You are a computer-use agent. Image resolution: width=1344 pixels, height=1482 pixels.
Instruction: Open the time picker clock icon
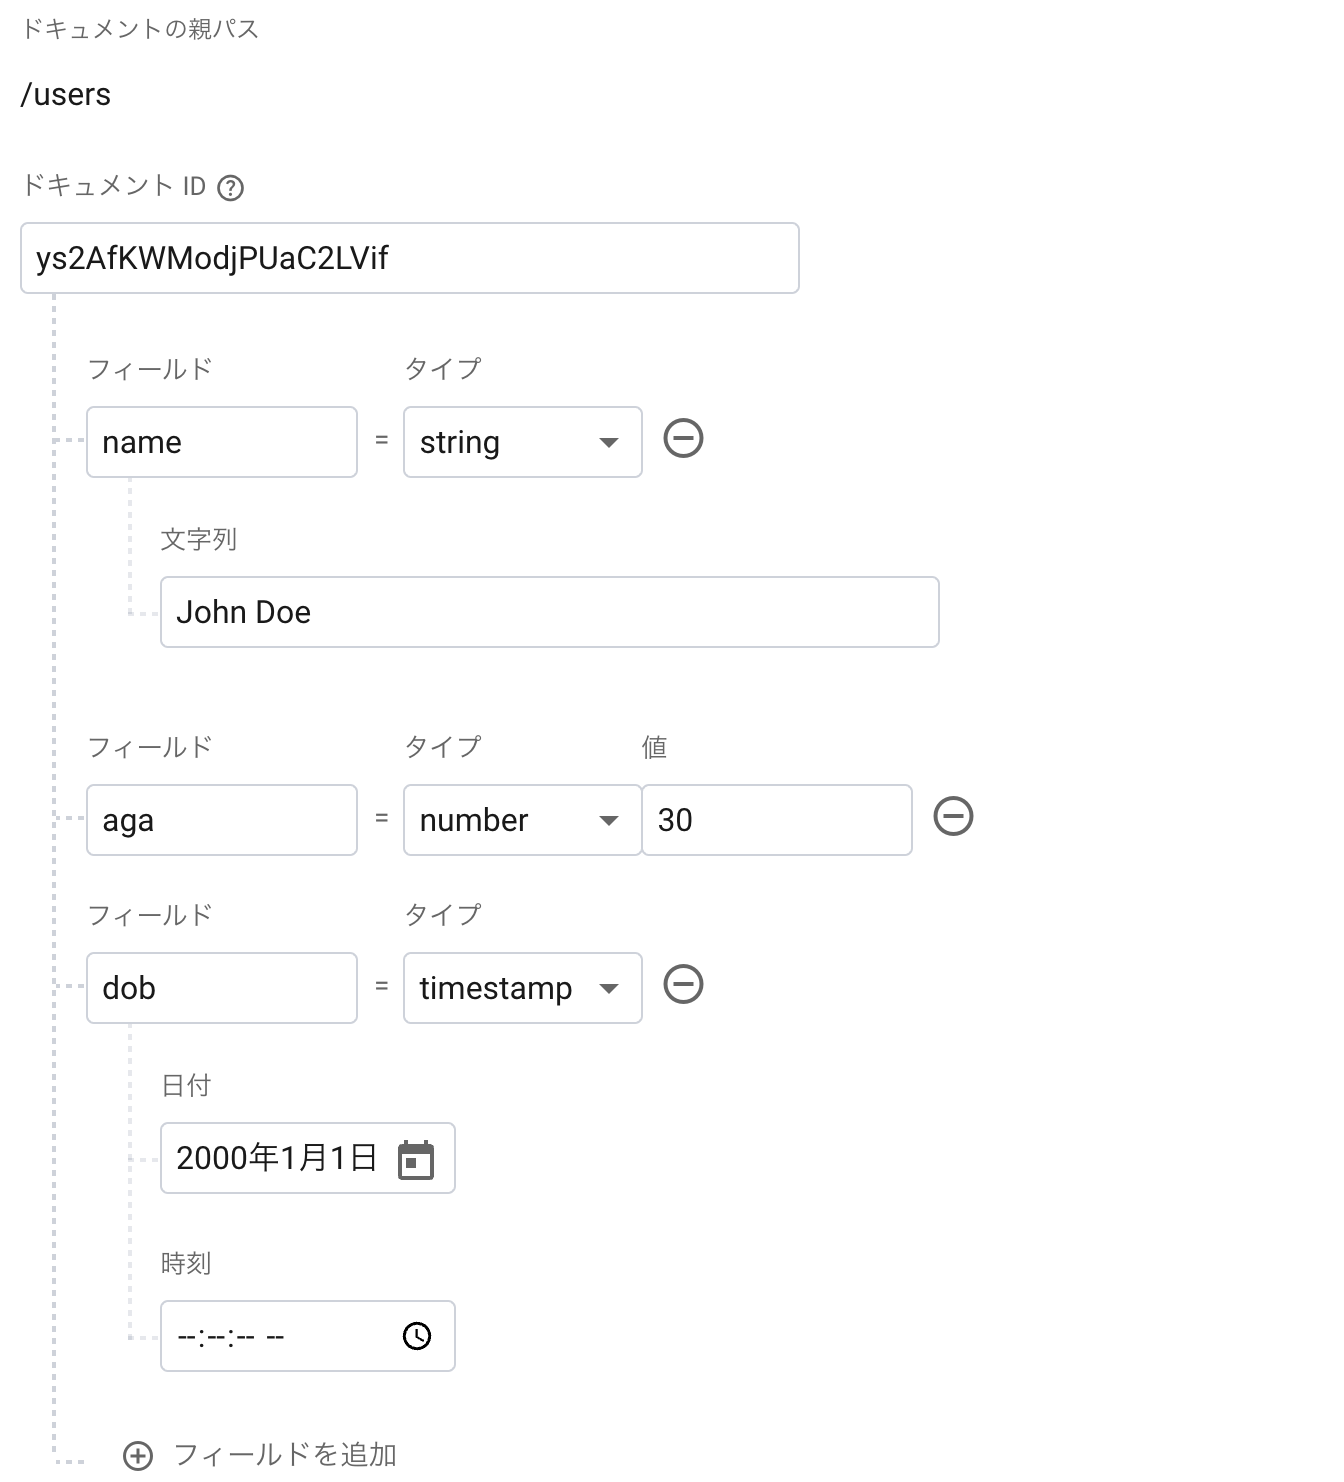(417, 1336)
